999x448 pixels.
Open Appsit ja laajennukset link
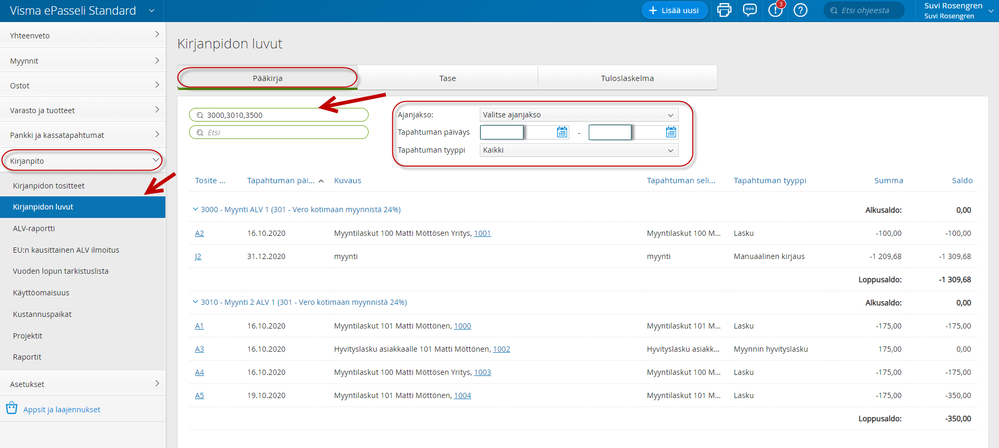click(61, 410)
